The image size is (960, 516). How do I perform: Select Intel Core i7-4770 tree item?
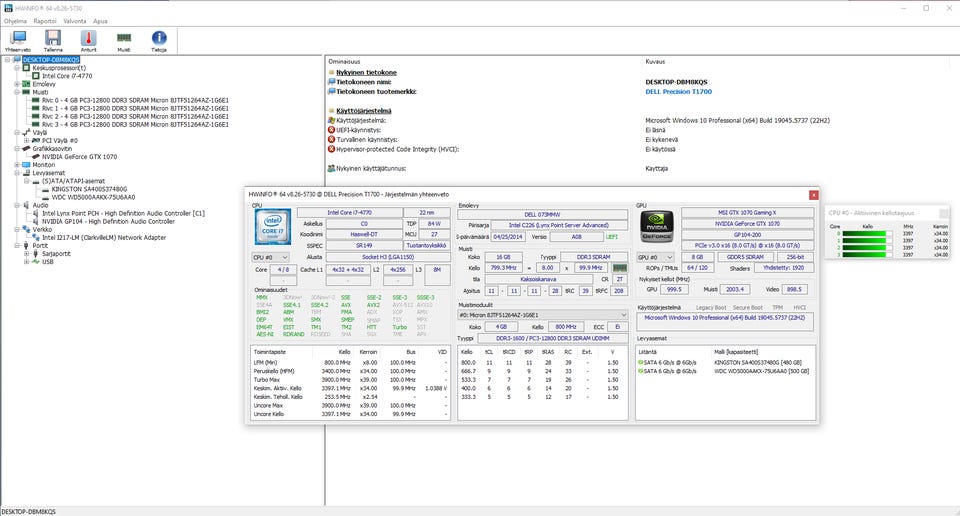click(x=68, y=76)
